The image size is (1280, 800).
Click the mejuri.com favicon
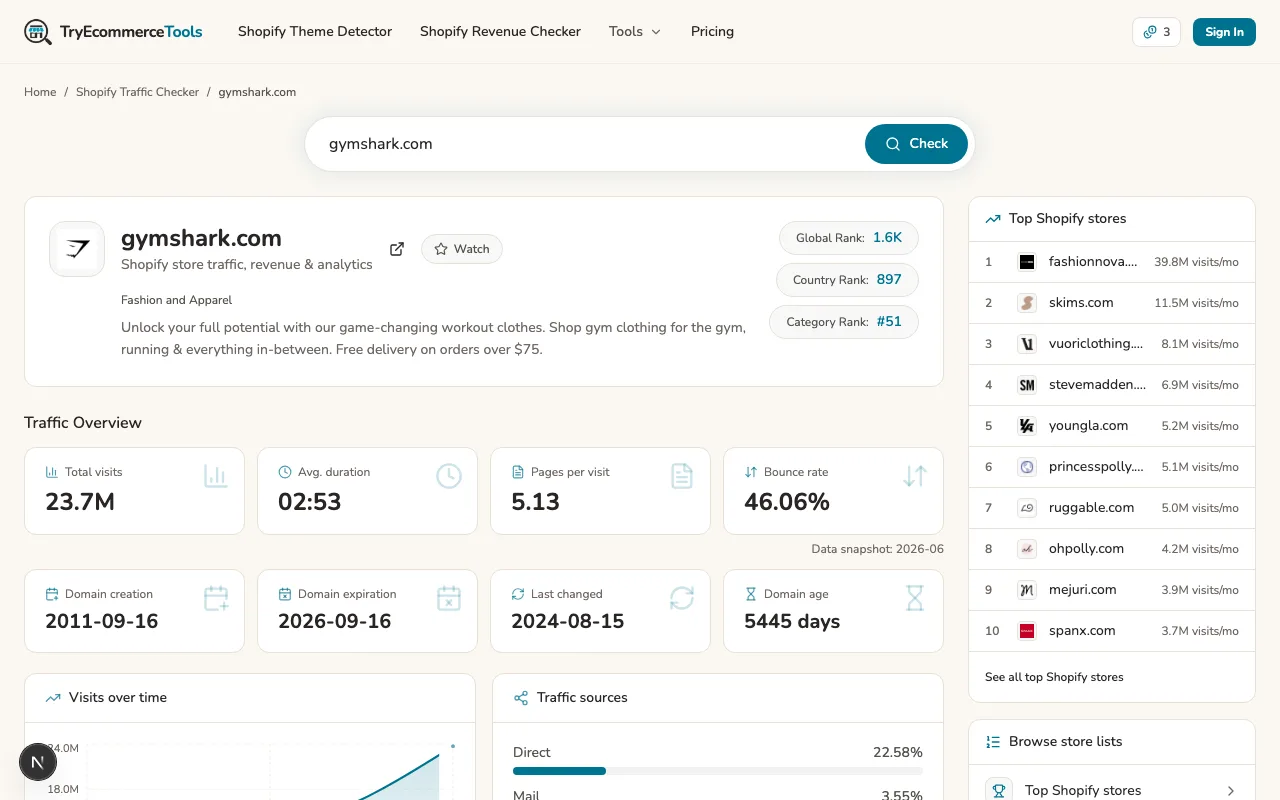click(x=1027, y=590)
